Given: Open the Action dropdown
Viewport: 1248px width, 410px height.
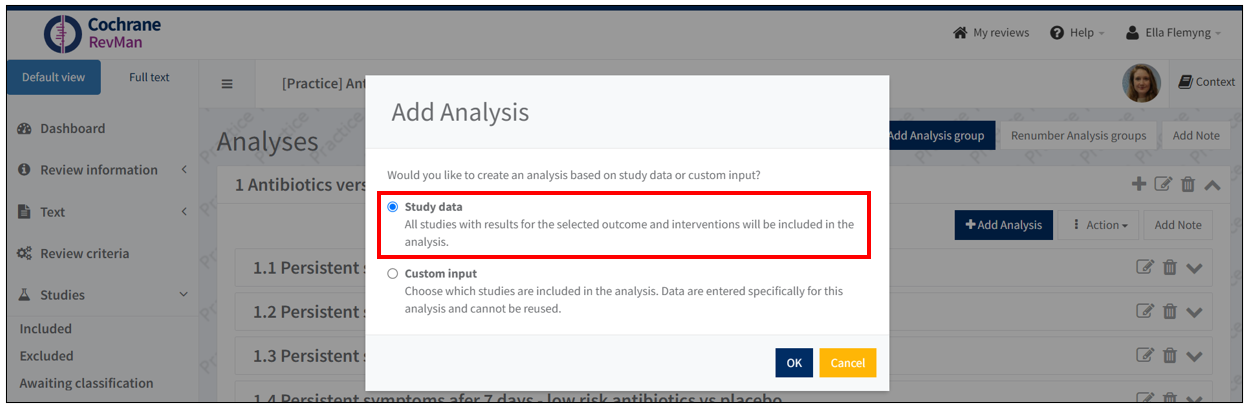Looking at the screenshot, I should 1100,225.
